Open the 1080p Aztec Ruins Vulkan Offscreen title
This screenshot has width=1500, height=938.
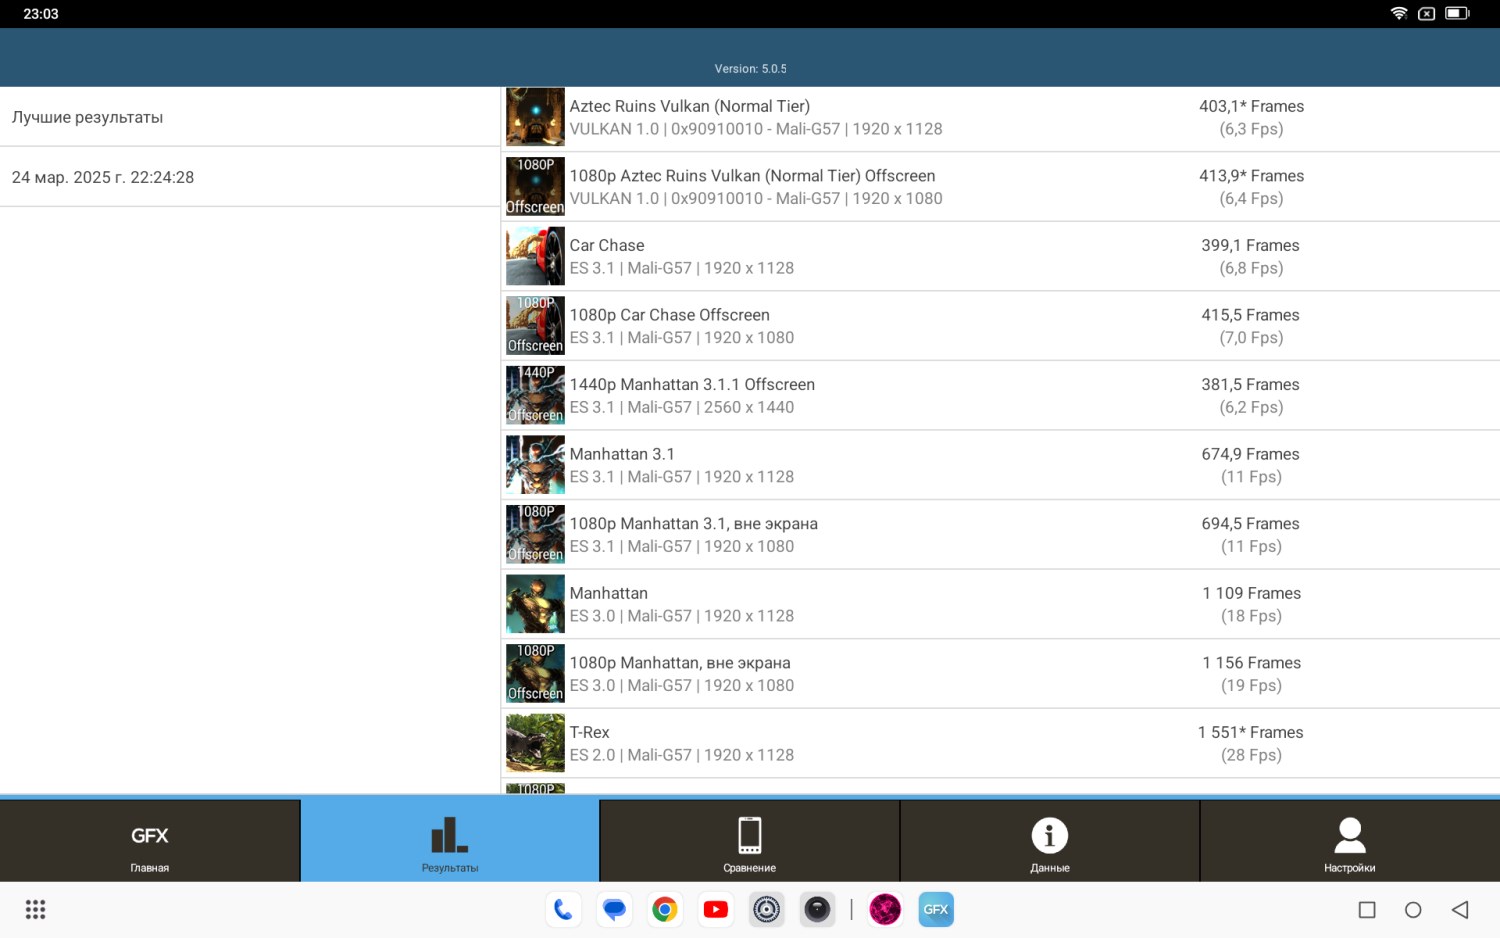pyautogui.click(x=752, y=176)
